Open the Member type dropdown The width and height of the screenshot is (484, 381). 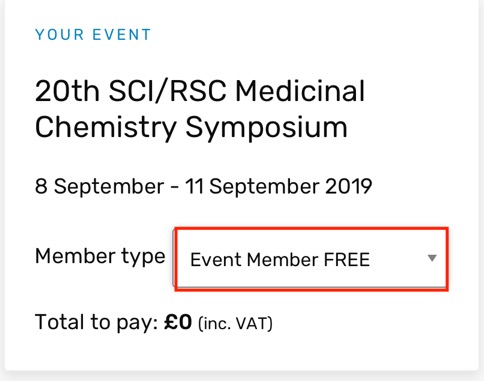point(311,259)
